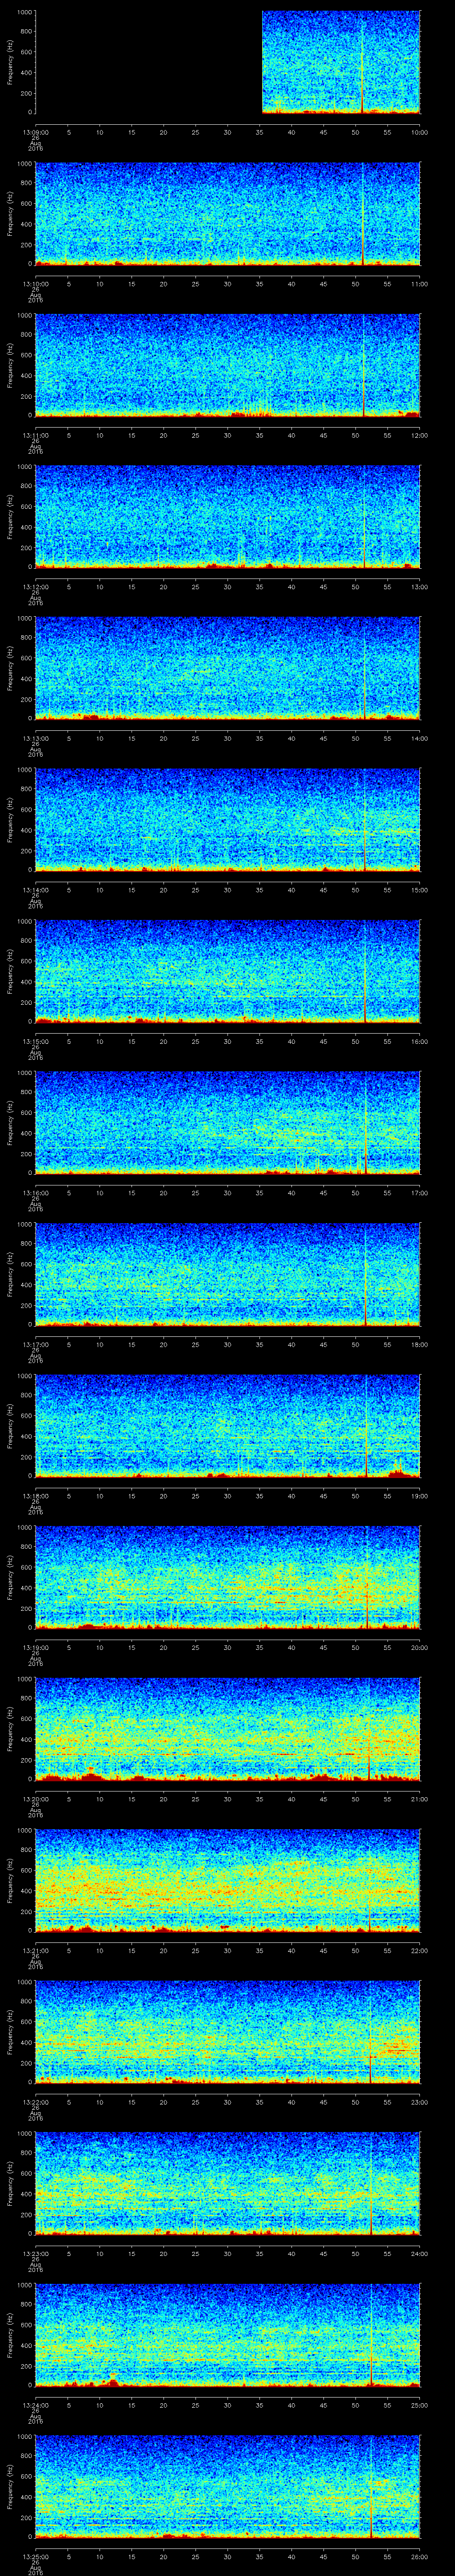The width and height of the screenshot is (455, 2576).
Task: Choose the spectrogram plot starting 13:24:00
Action: coord(228,2334)
